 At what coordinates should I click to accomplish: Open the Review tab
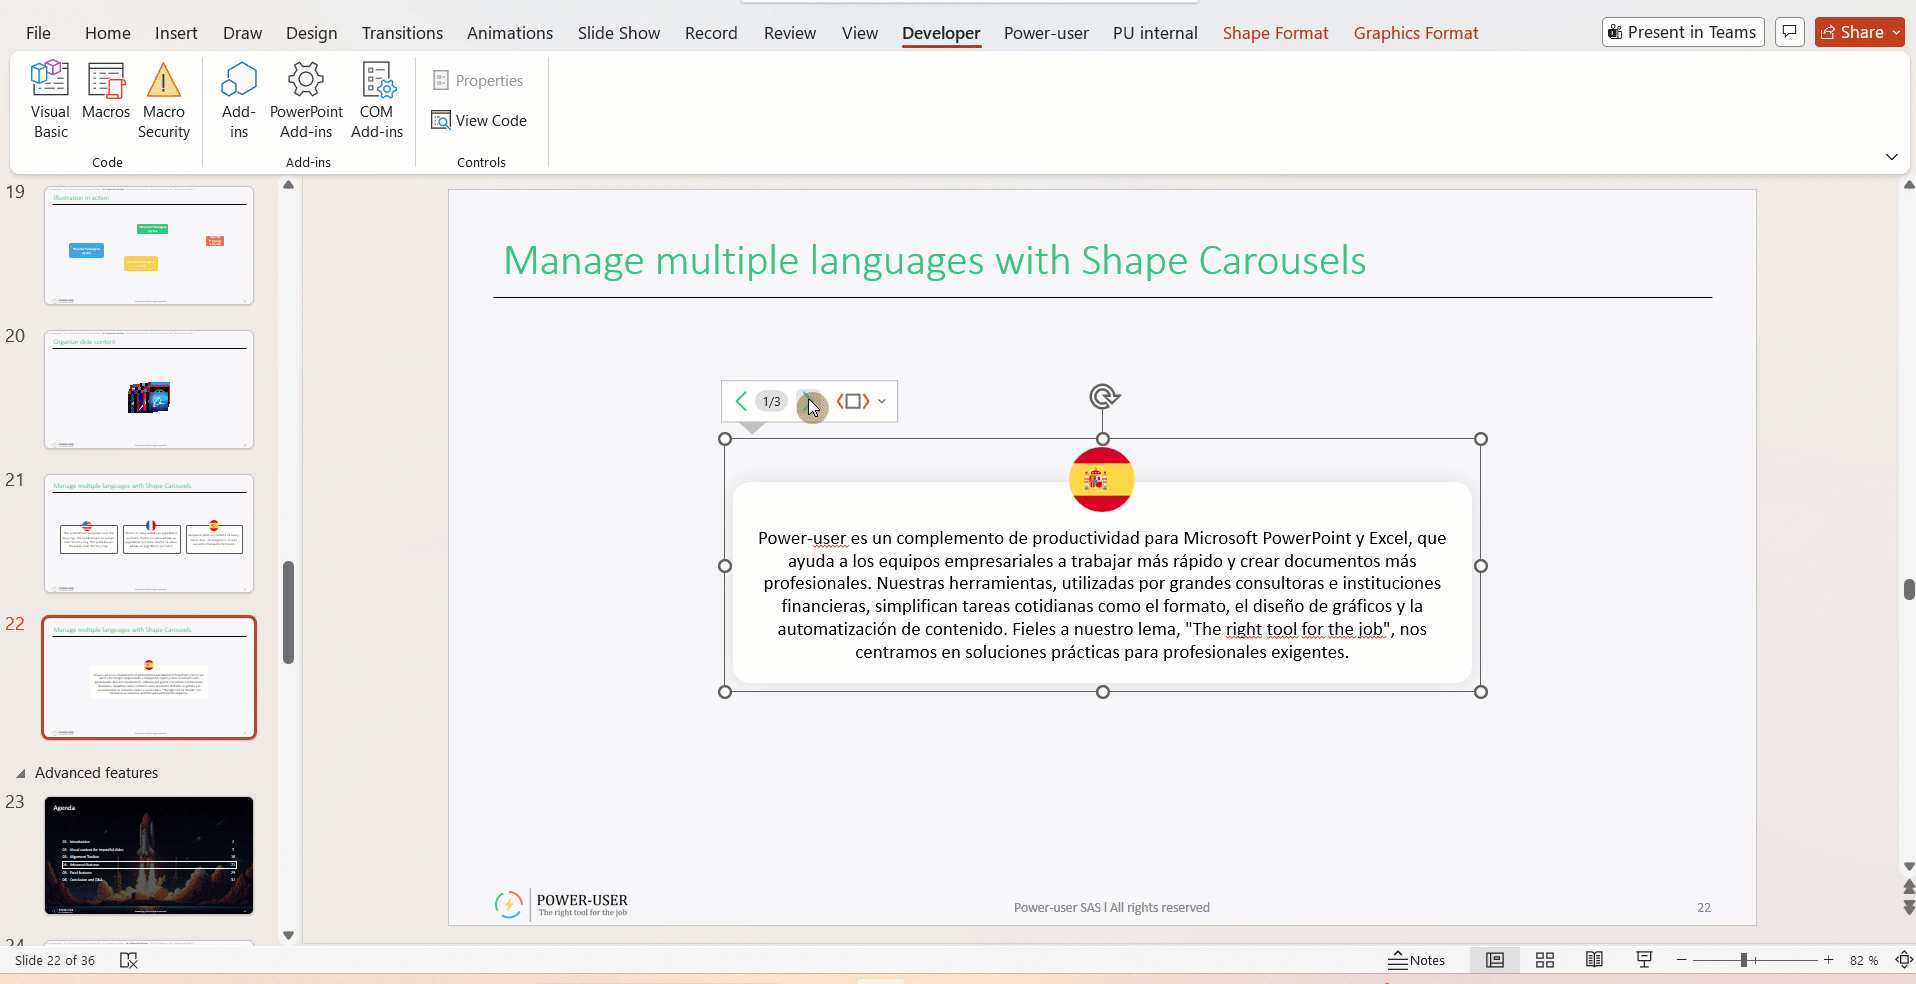pyautogui.click(x=790, y=33)
